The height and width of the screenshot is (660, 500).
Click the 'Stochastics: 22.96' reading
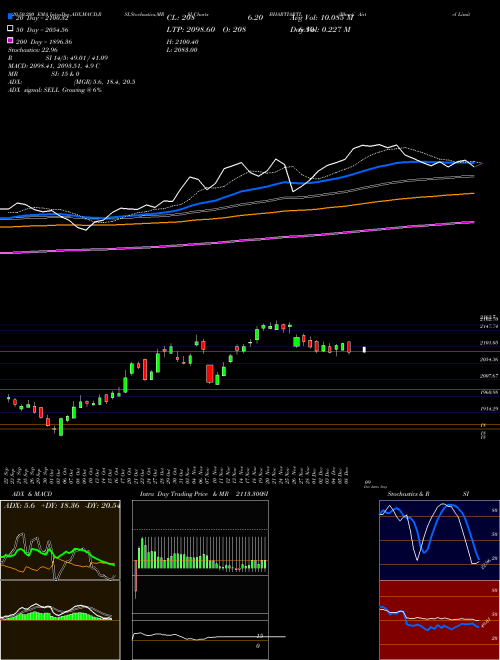coord(33,50)
